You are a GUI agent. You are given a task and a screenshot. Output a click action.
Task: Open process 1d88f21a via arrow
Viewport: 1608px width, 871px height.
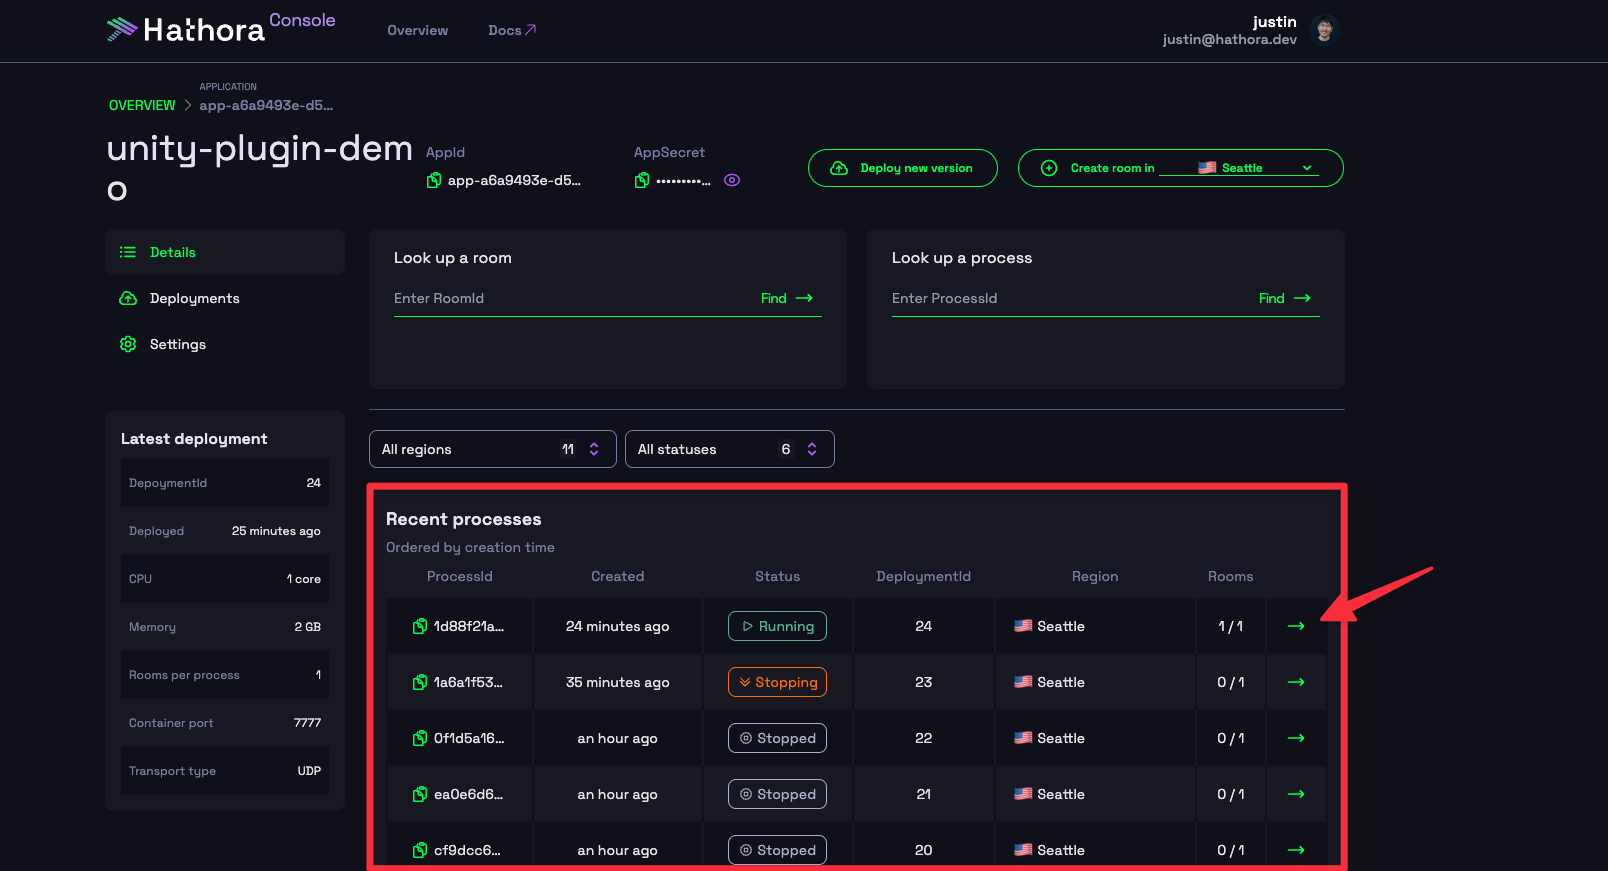coord(1296,626)
